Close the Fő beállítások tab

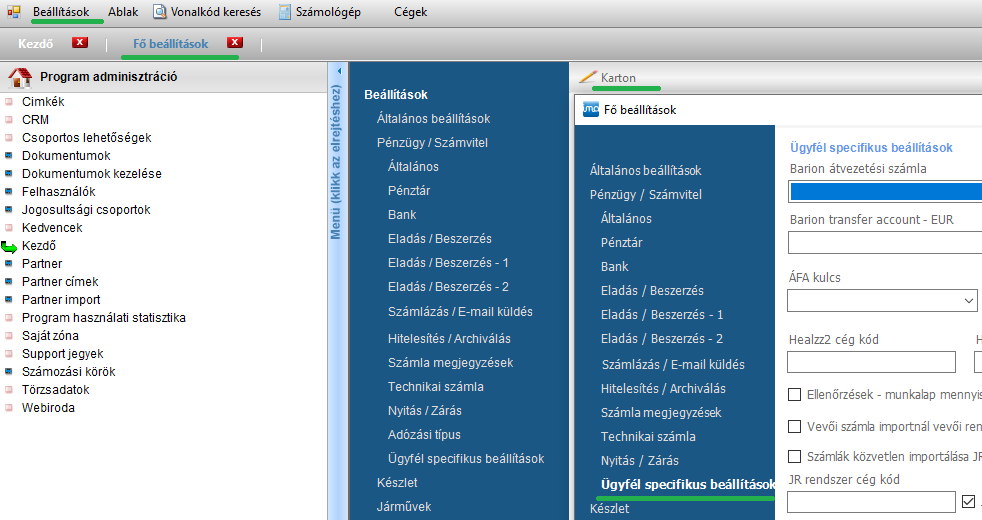pyautogui.click(x=235, y=43)
